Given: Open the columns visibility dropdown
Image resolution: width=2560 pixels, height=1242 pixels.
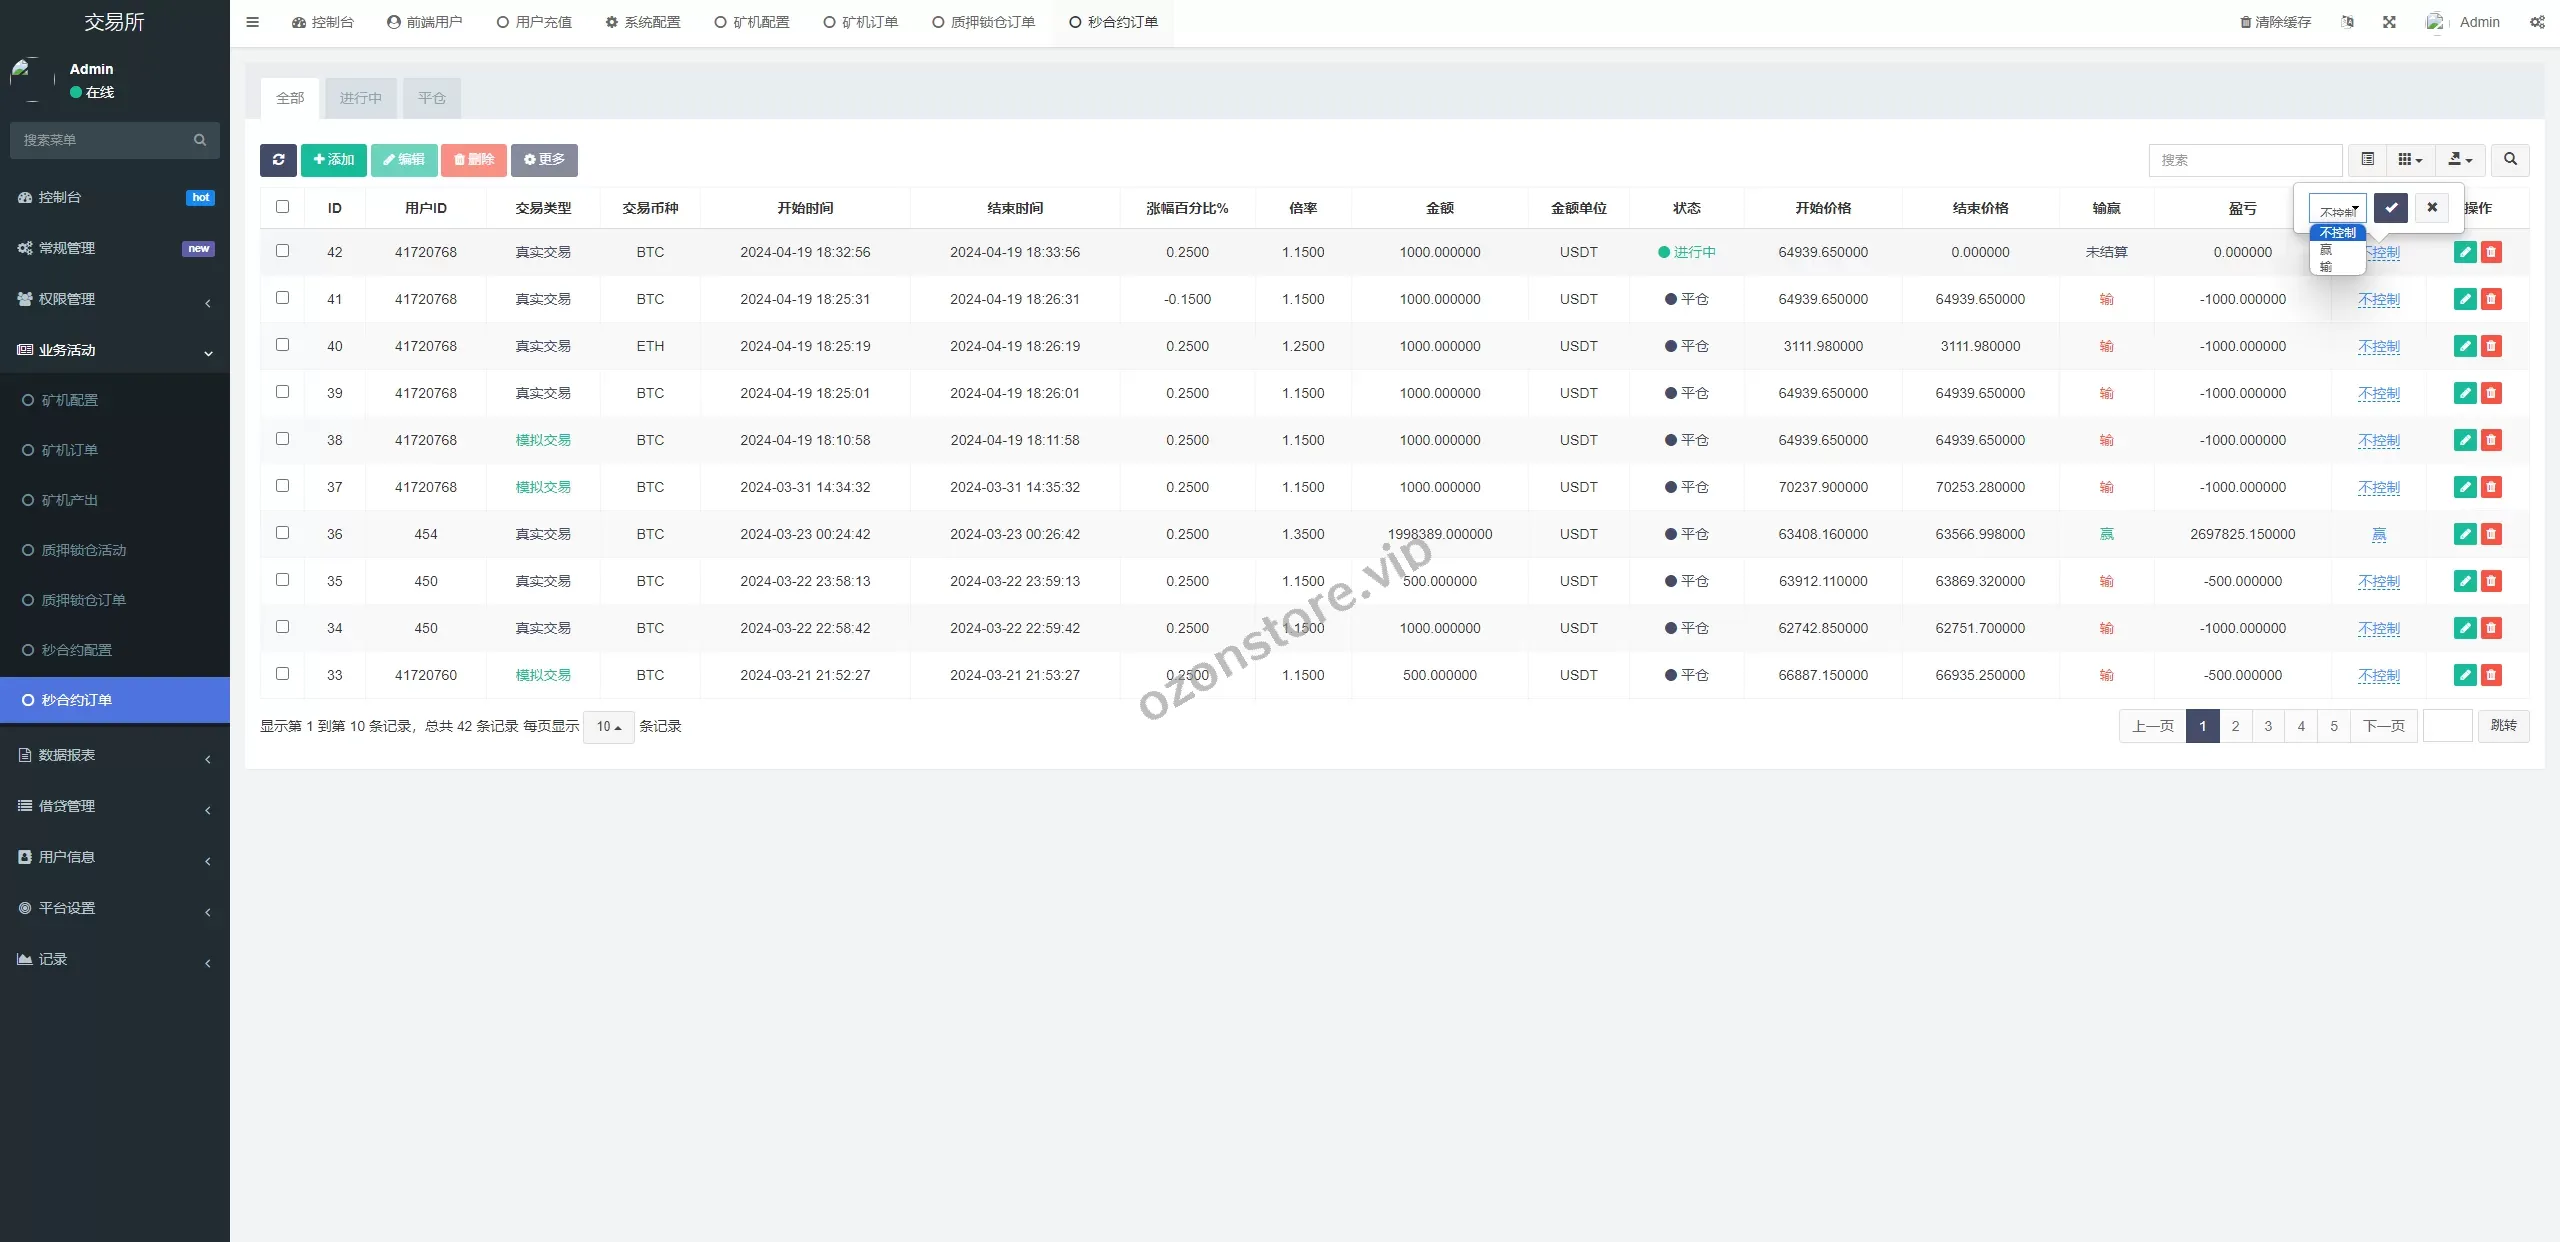Looking at the screenshot, I should pos(2410,160).
